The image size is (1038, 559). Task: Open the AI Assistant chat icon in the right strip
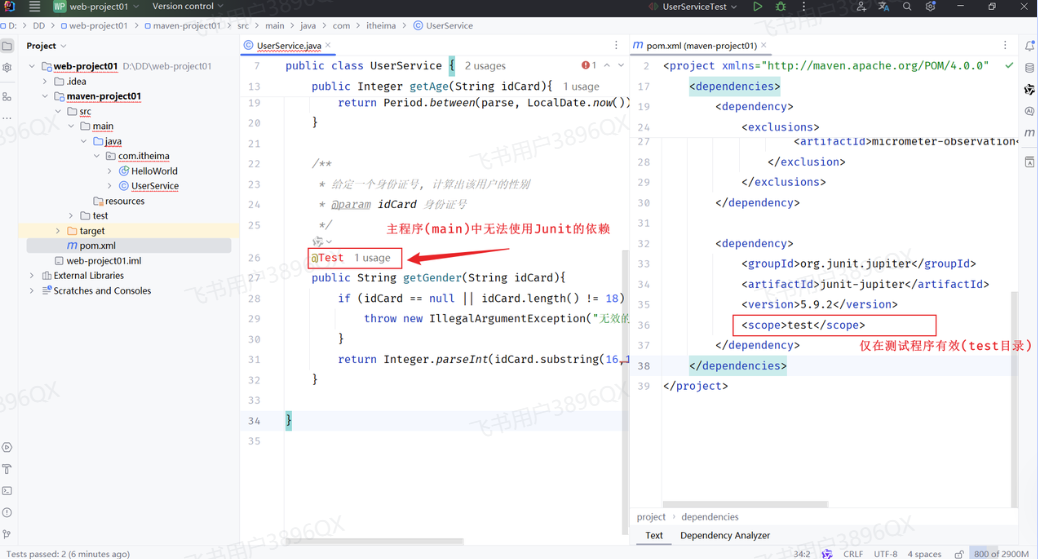click(1029, 111)
